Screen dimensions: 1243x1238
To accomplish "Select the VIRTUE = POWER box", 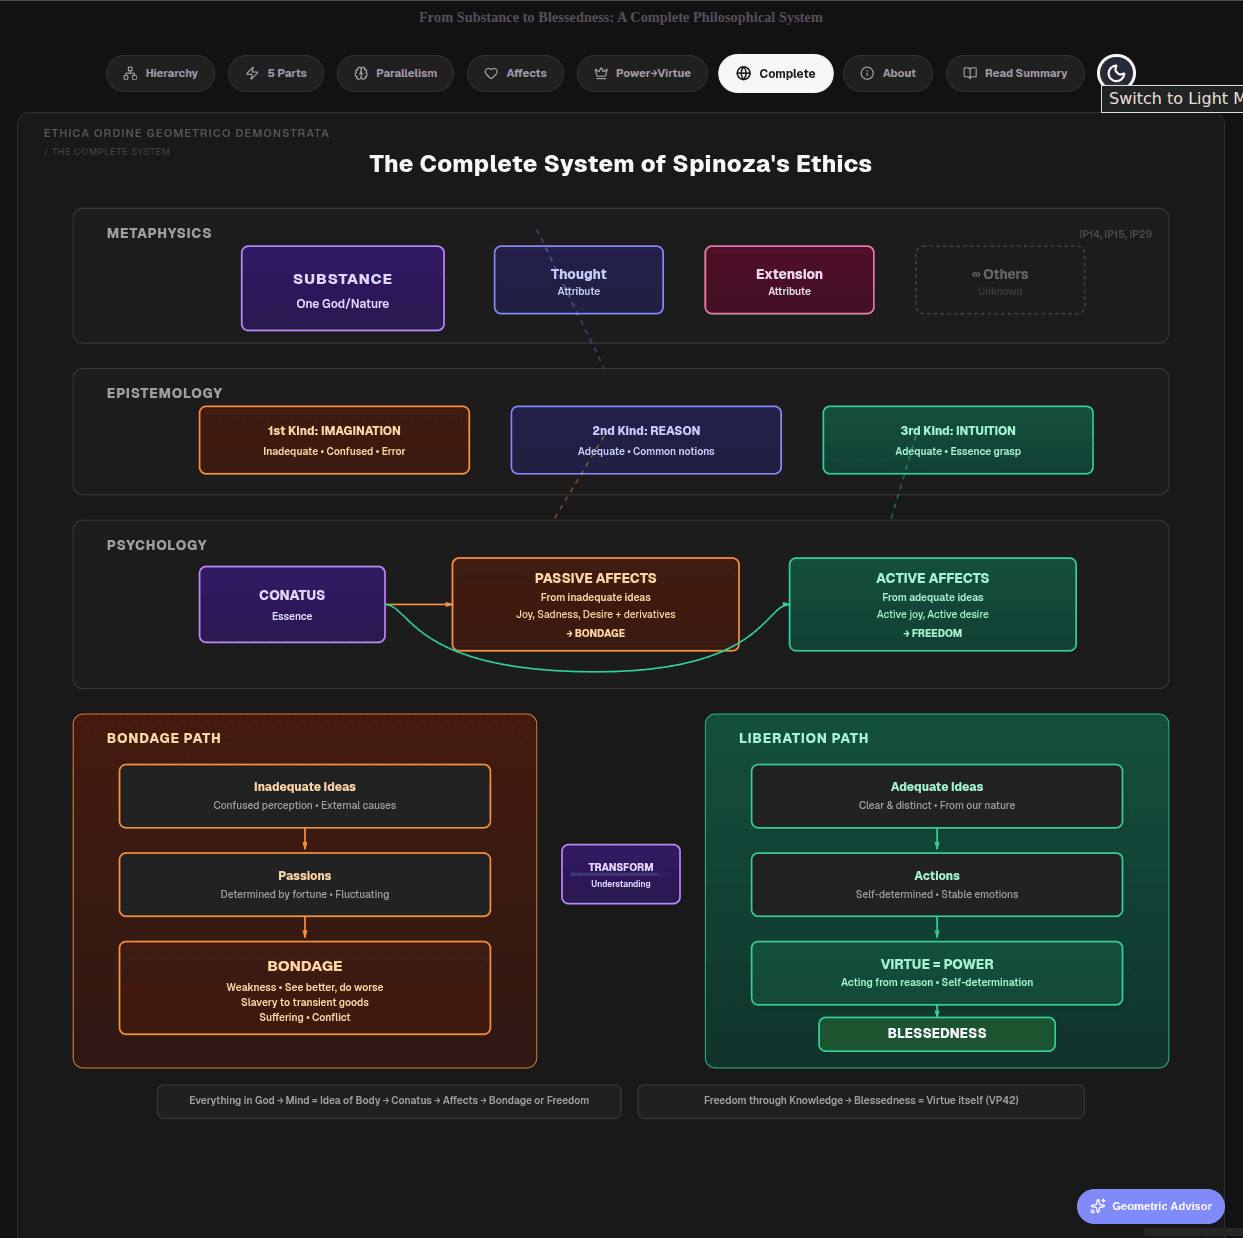I will (x=937, y=973).
